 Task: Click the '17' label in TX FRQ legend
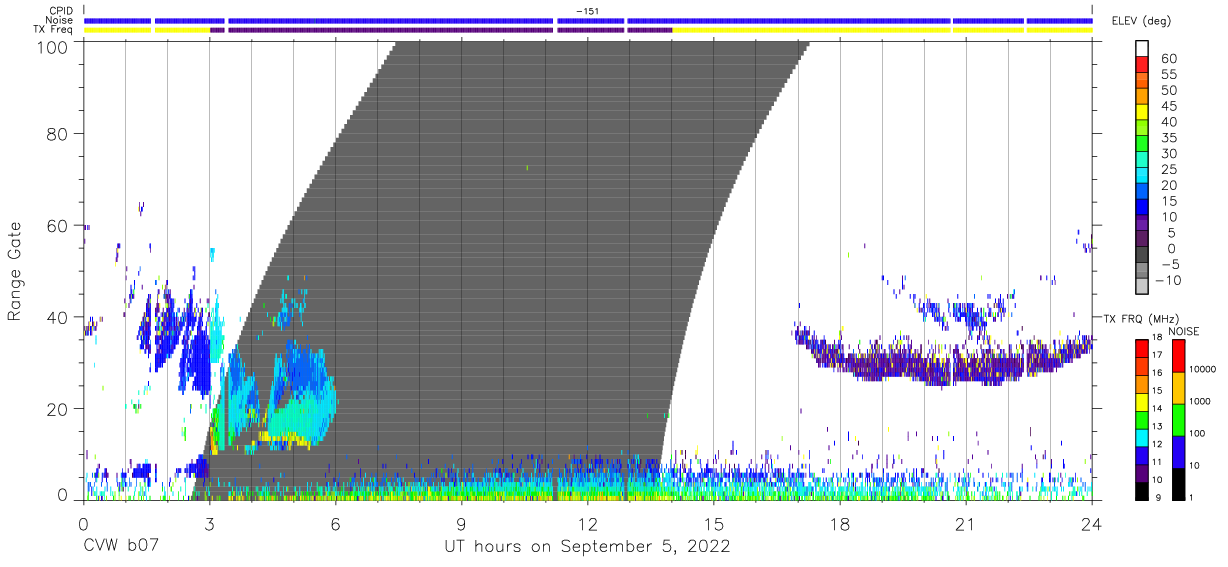tap(1159, 356)
